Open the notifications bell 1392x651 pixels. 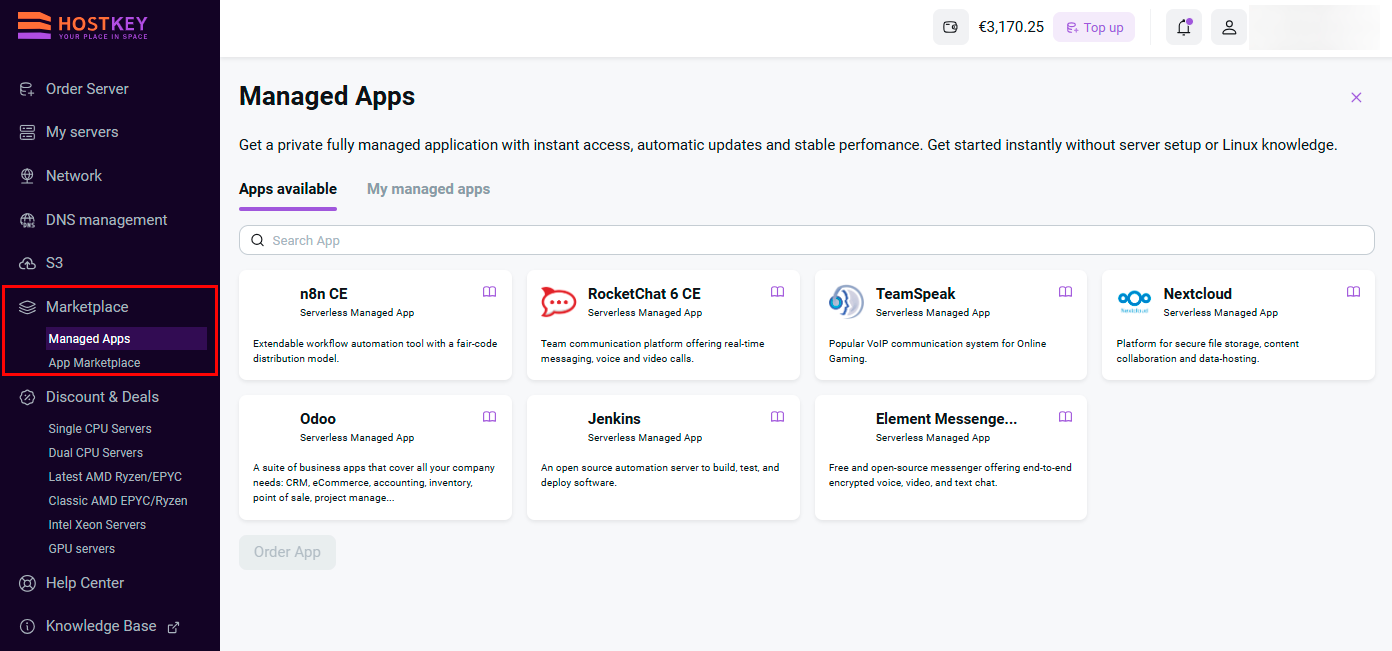click(1184, 27)
